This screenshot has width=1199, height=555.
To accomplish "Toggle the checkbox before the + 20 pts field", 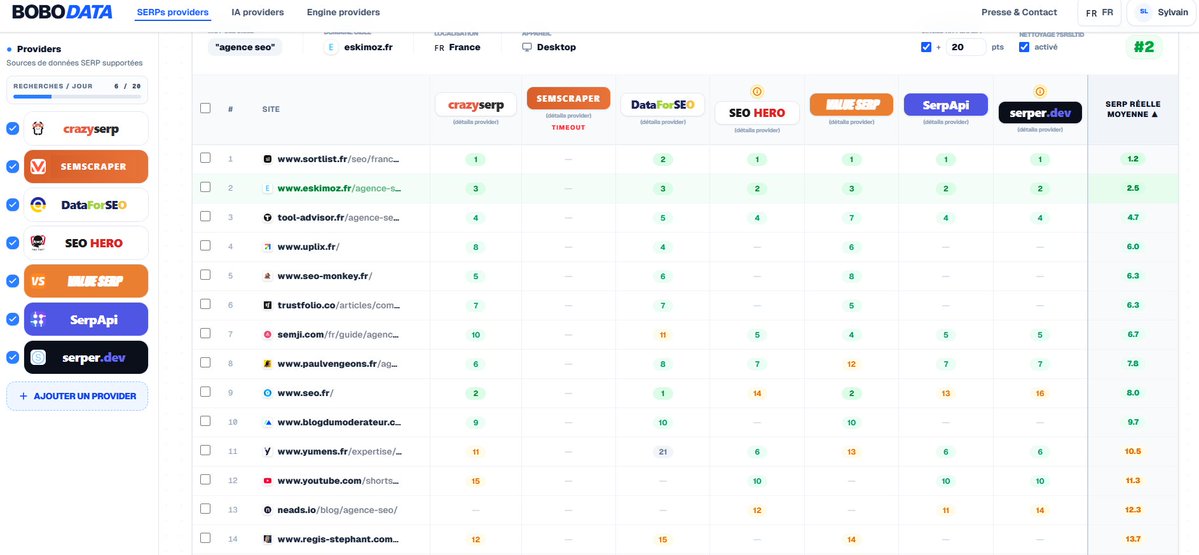I will point(926,47).
